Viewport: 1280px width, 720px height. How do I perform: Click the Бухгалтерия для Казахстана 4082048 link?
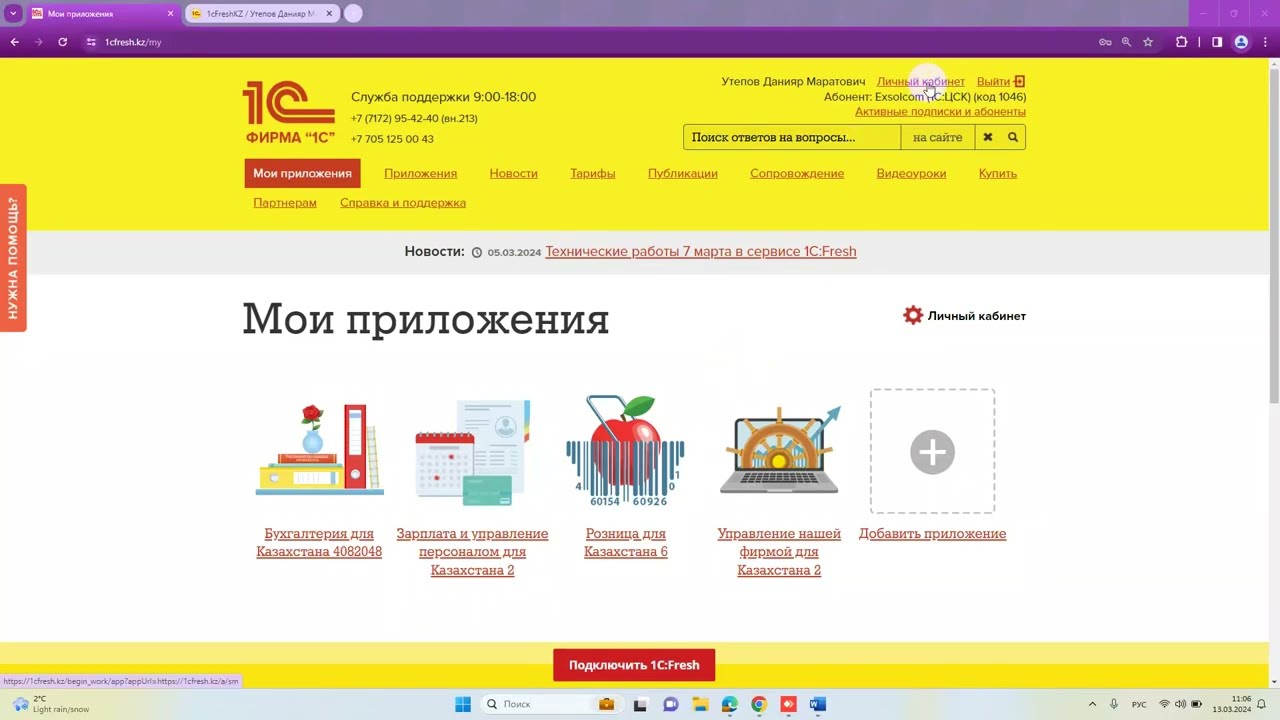pos(319,542)
